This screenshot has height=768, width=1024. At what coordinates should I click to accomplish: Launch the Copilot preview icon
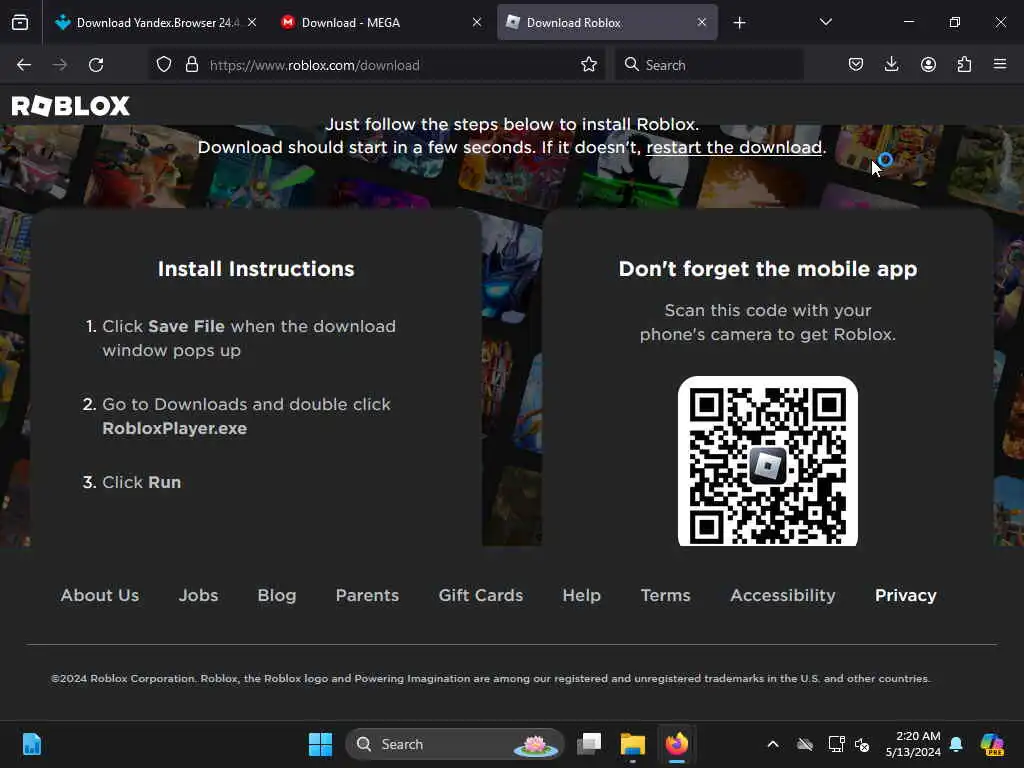(992, 744)
